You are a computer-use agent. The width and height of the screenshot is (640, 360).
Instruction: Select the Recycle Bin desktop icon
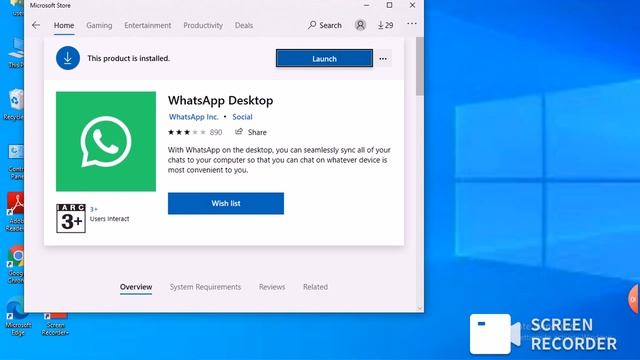[14, 104]
